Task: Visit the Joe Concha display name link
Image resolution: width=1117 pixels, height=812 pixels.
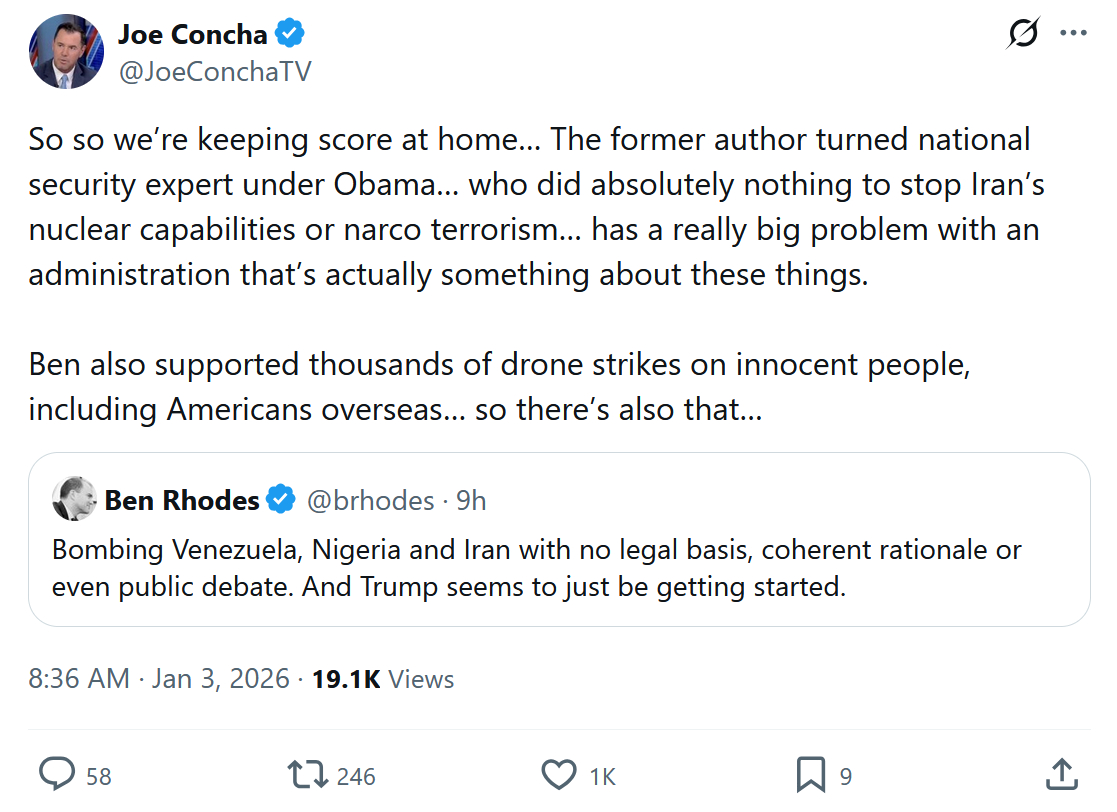Action: [192, 34]
